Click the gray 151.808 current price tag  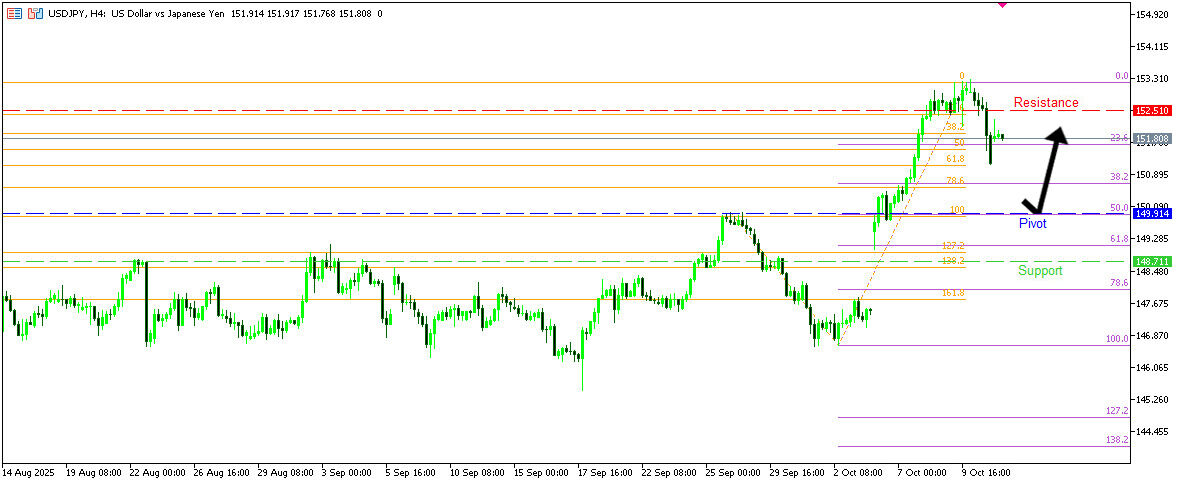click(1152, 138)
